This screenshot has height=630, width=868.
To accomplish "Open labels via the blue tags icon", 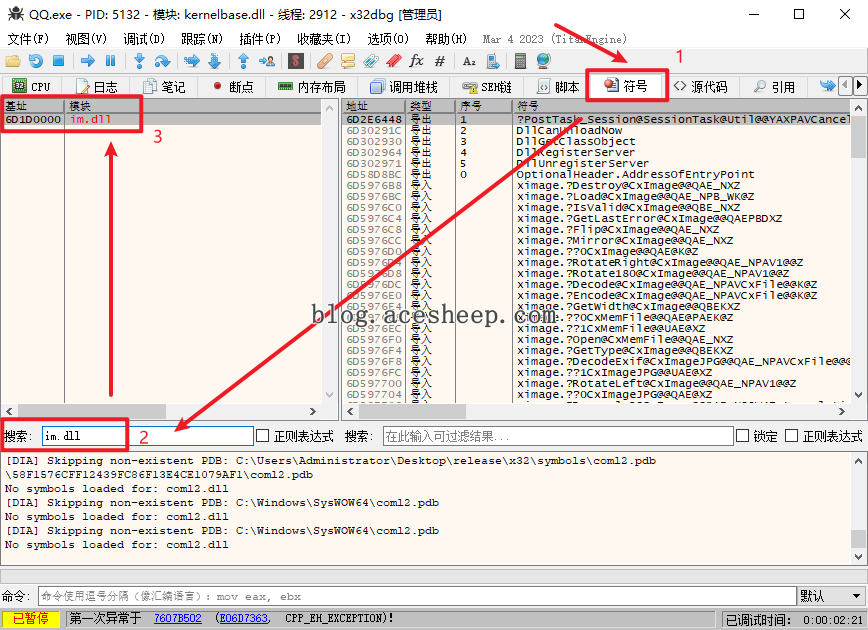I will [371, 61].
